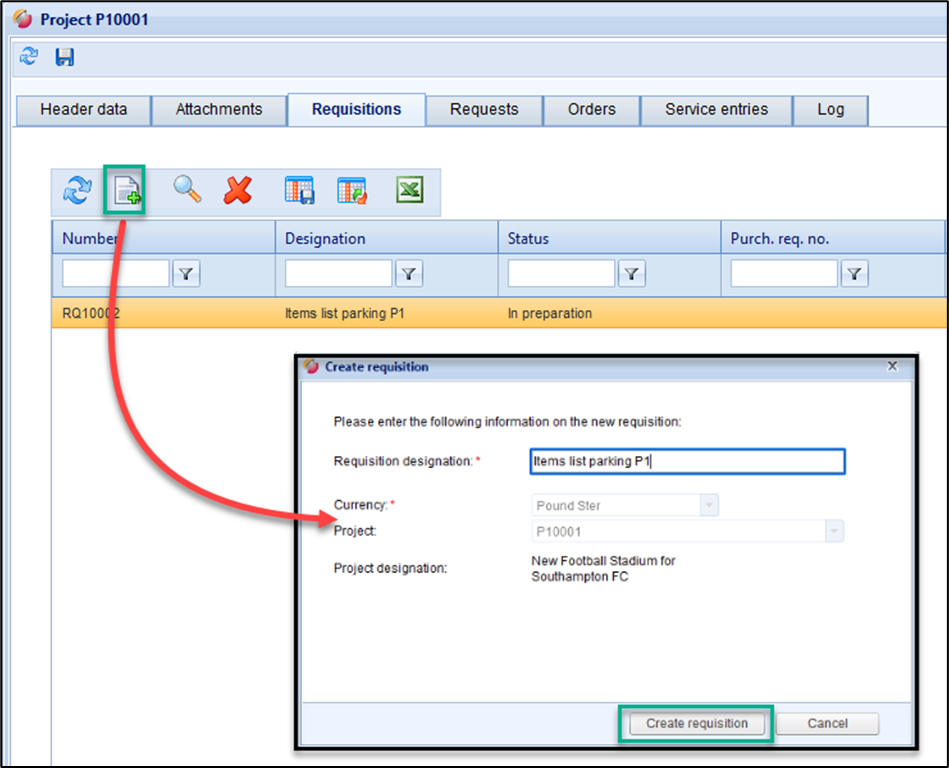Switch to the Header data tab

[84, 110]
